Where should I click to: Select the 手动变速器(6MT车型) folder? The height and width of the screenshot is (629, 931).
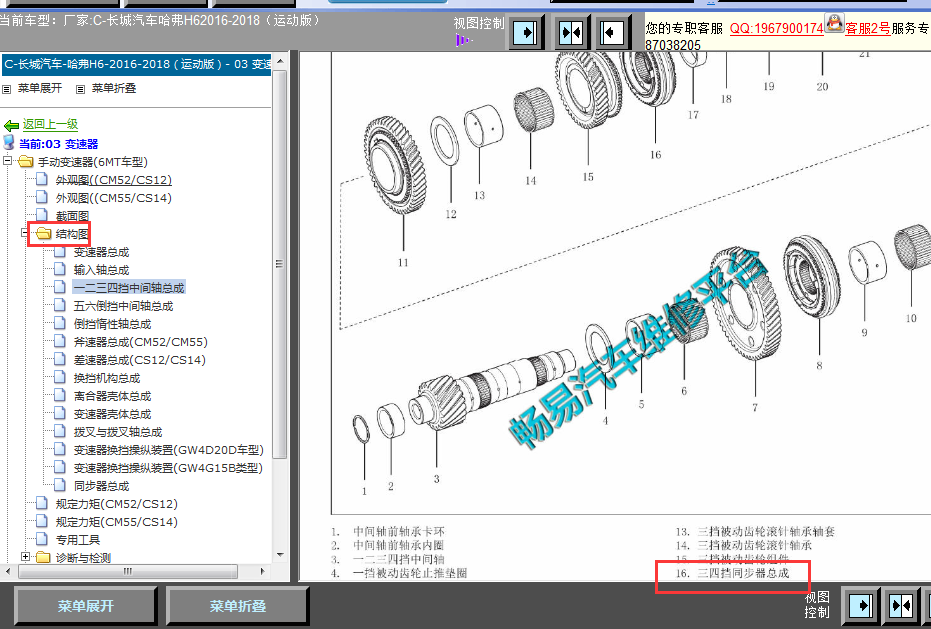pyautogui.click(x=93, y=162)
